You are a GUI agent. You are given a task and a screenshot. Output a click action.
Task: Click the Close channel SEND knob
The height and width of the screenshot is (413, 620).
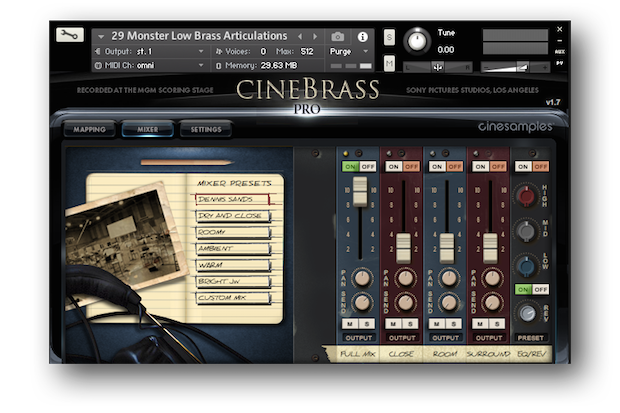(x=405, y=303)
